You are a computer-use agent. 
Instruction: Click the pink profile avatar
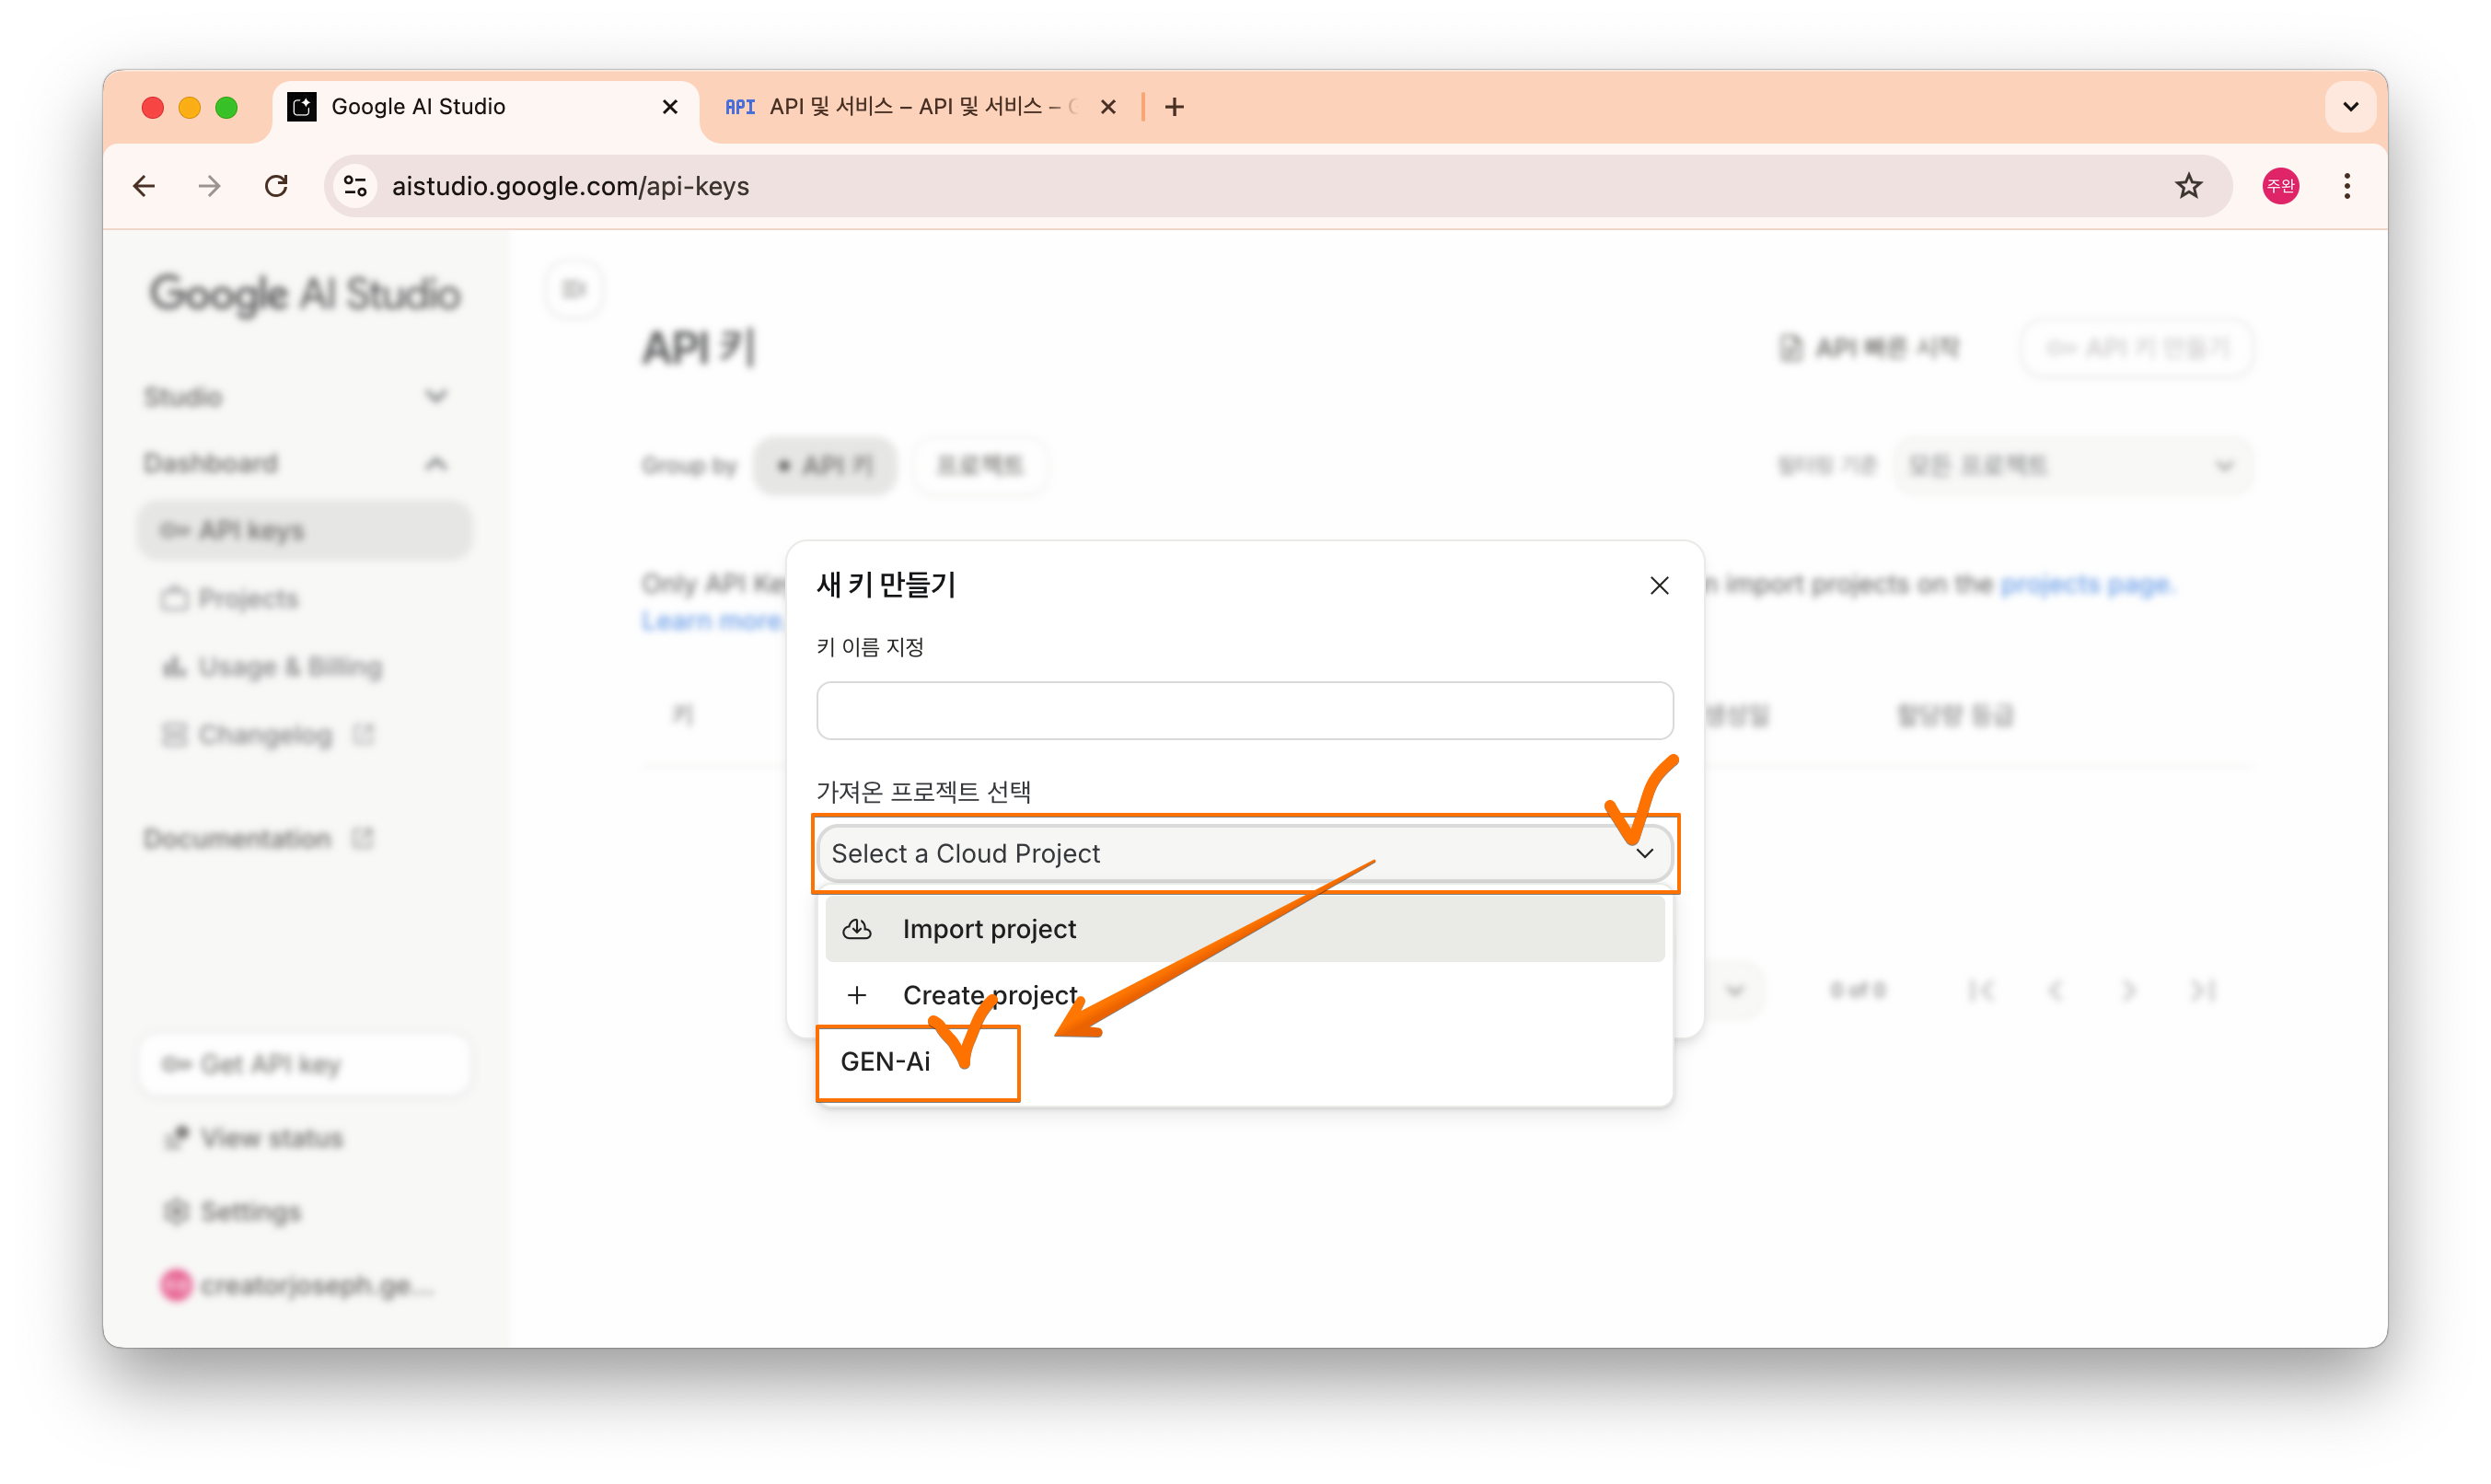2279,186
